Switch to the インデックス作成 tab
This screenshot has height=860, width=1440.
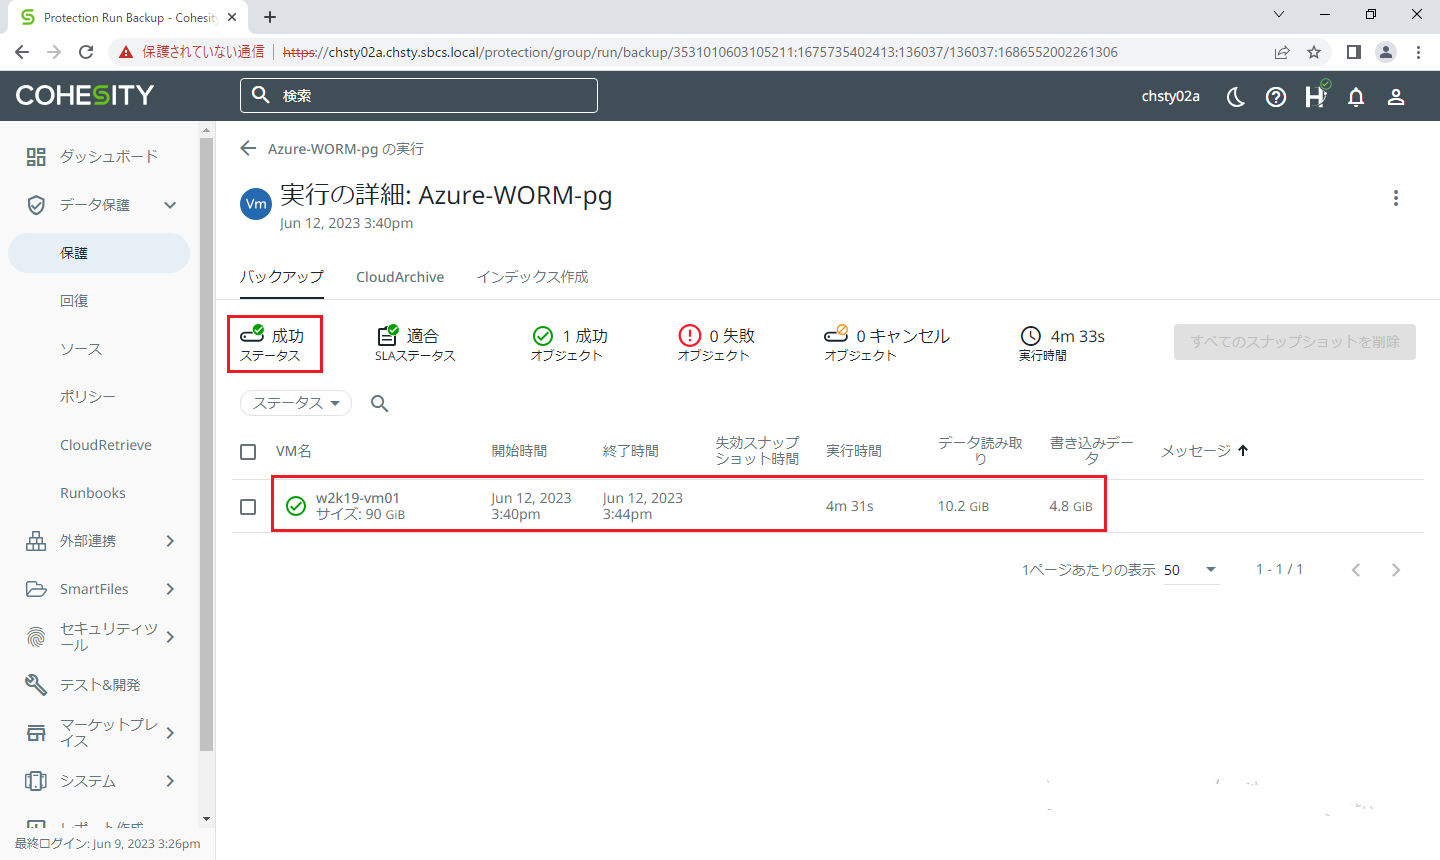point(532,277)
